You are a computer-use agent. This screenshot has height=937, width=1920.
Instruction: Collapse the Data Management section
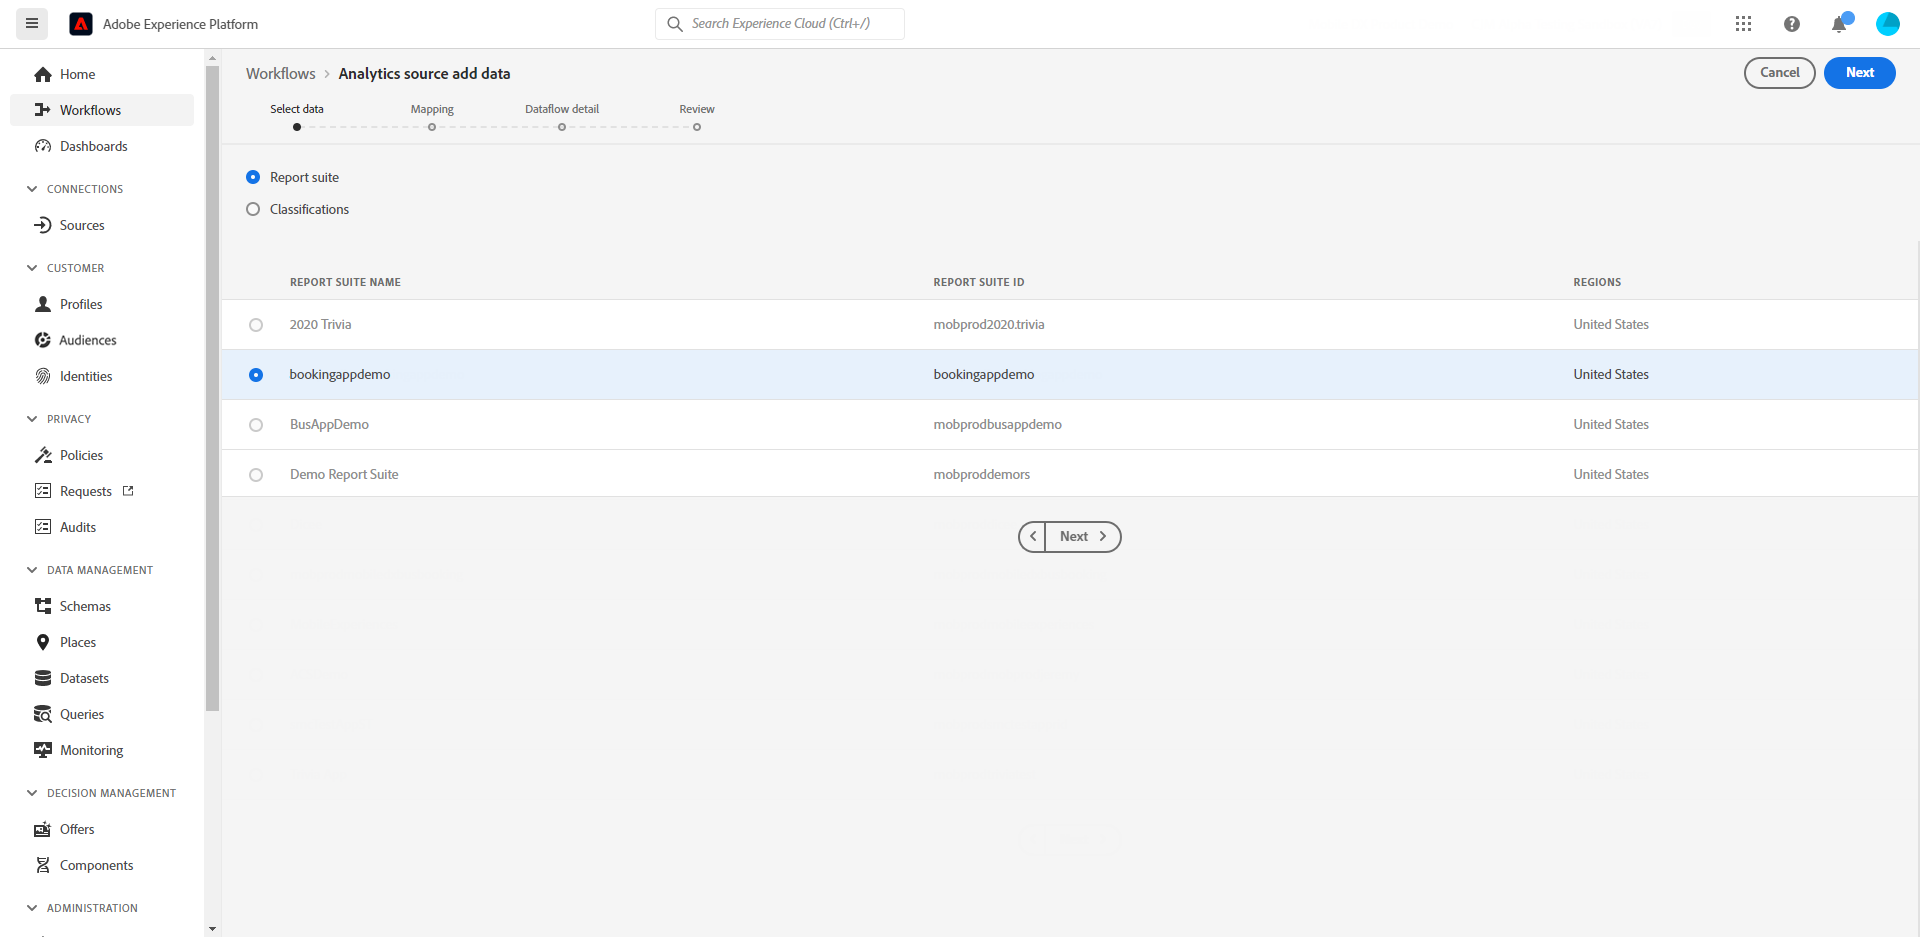(x=32, y=570)
